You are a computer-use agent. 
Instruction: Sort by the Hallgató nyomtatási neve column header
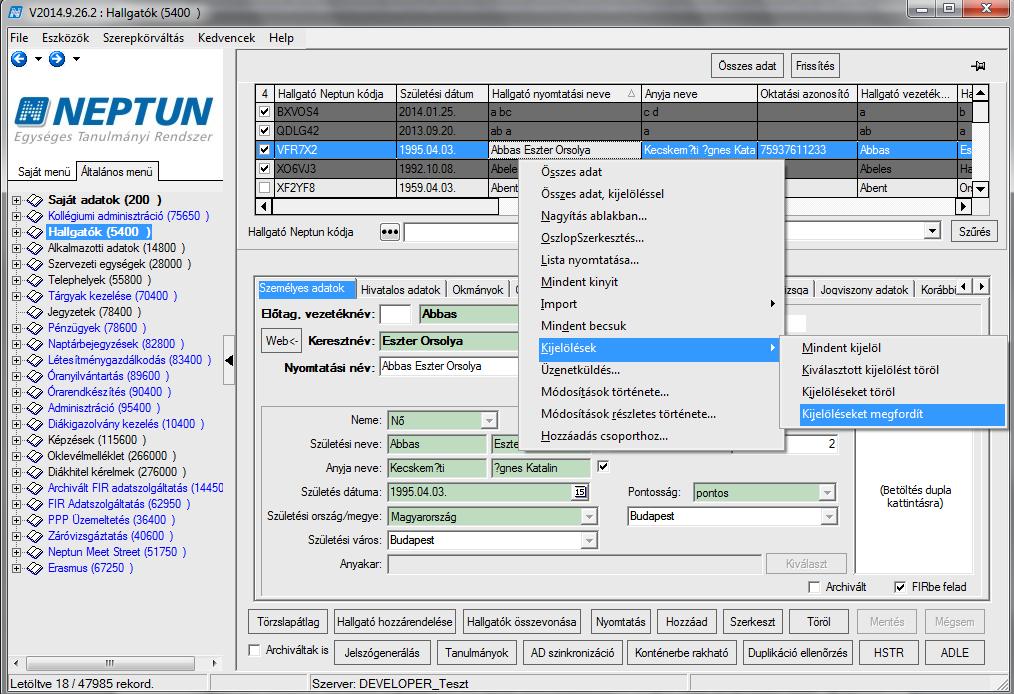[x=564, y=94]
